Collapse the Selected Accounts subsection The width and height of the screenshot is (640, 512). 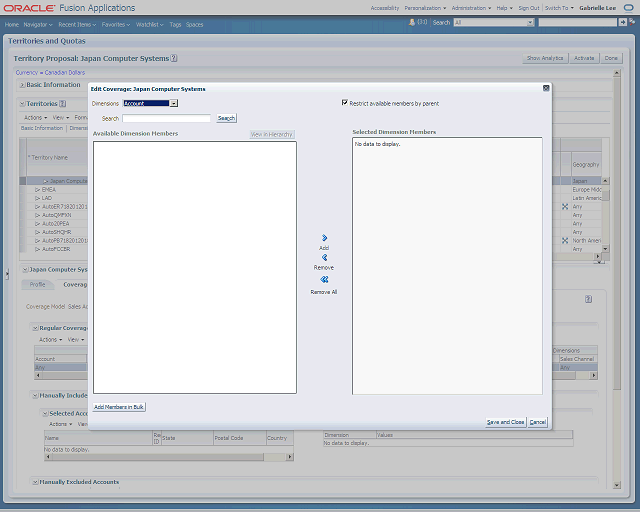click(x=46, y=414)
